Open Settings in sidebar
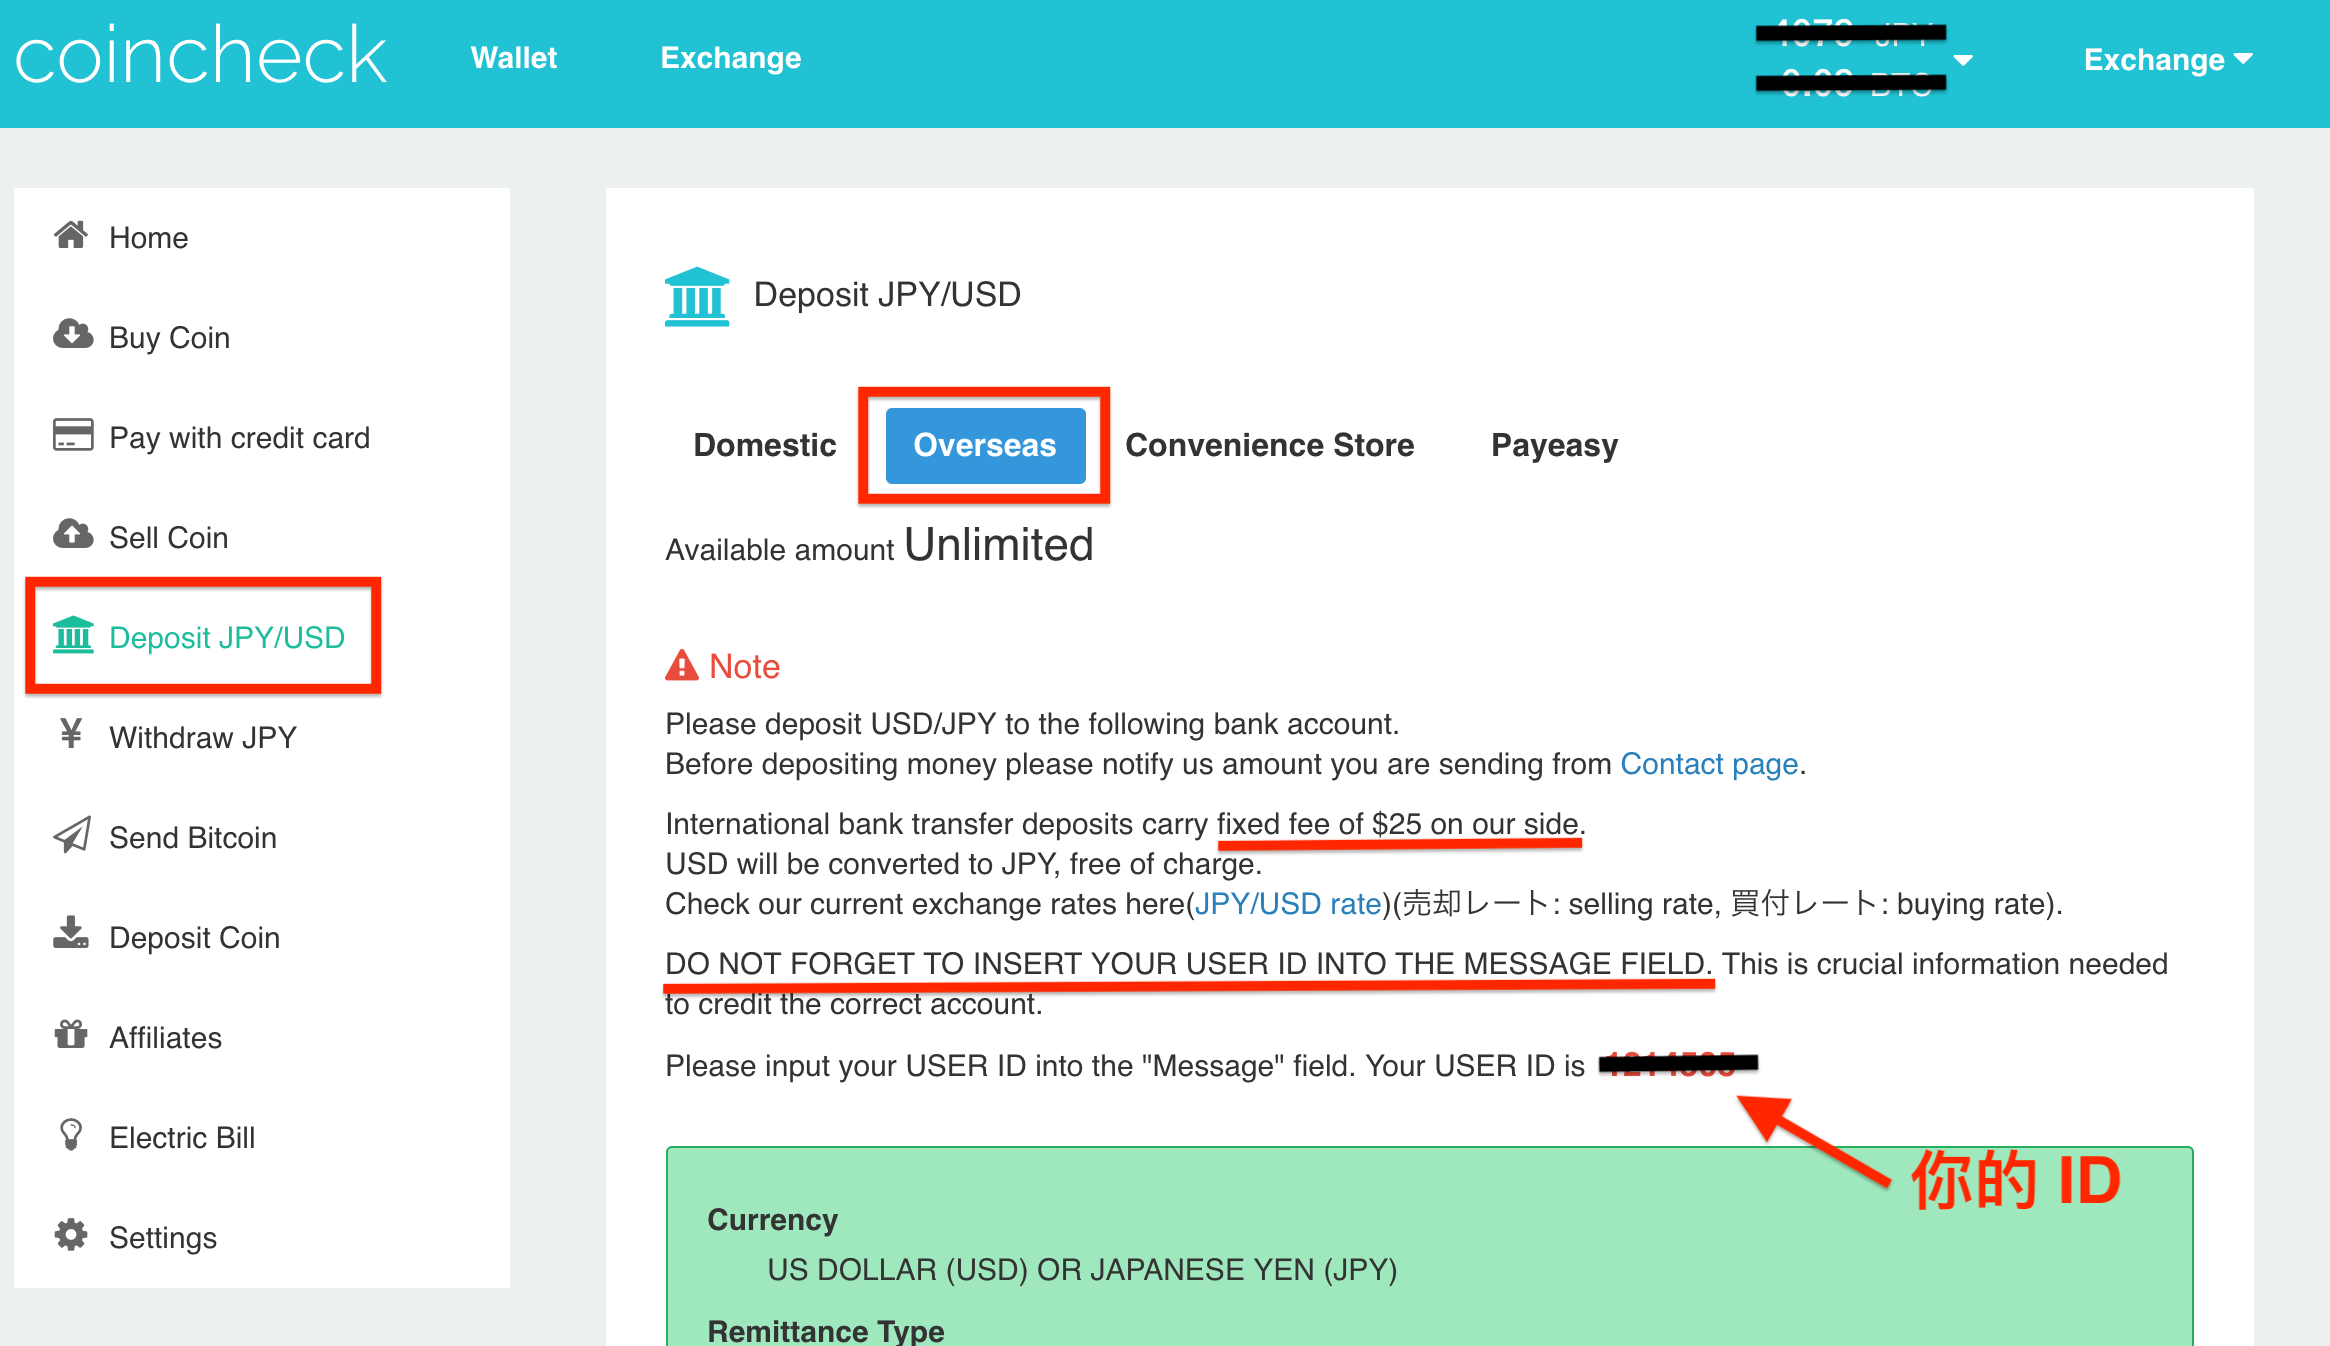 [x=162, y=1237]
